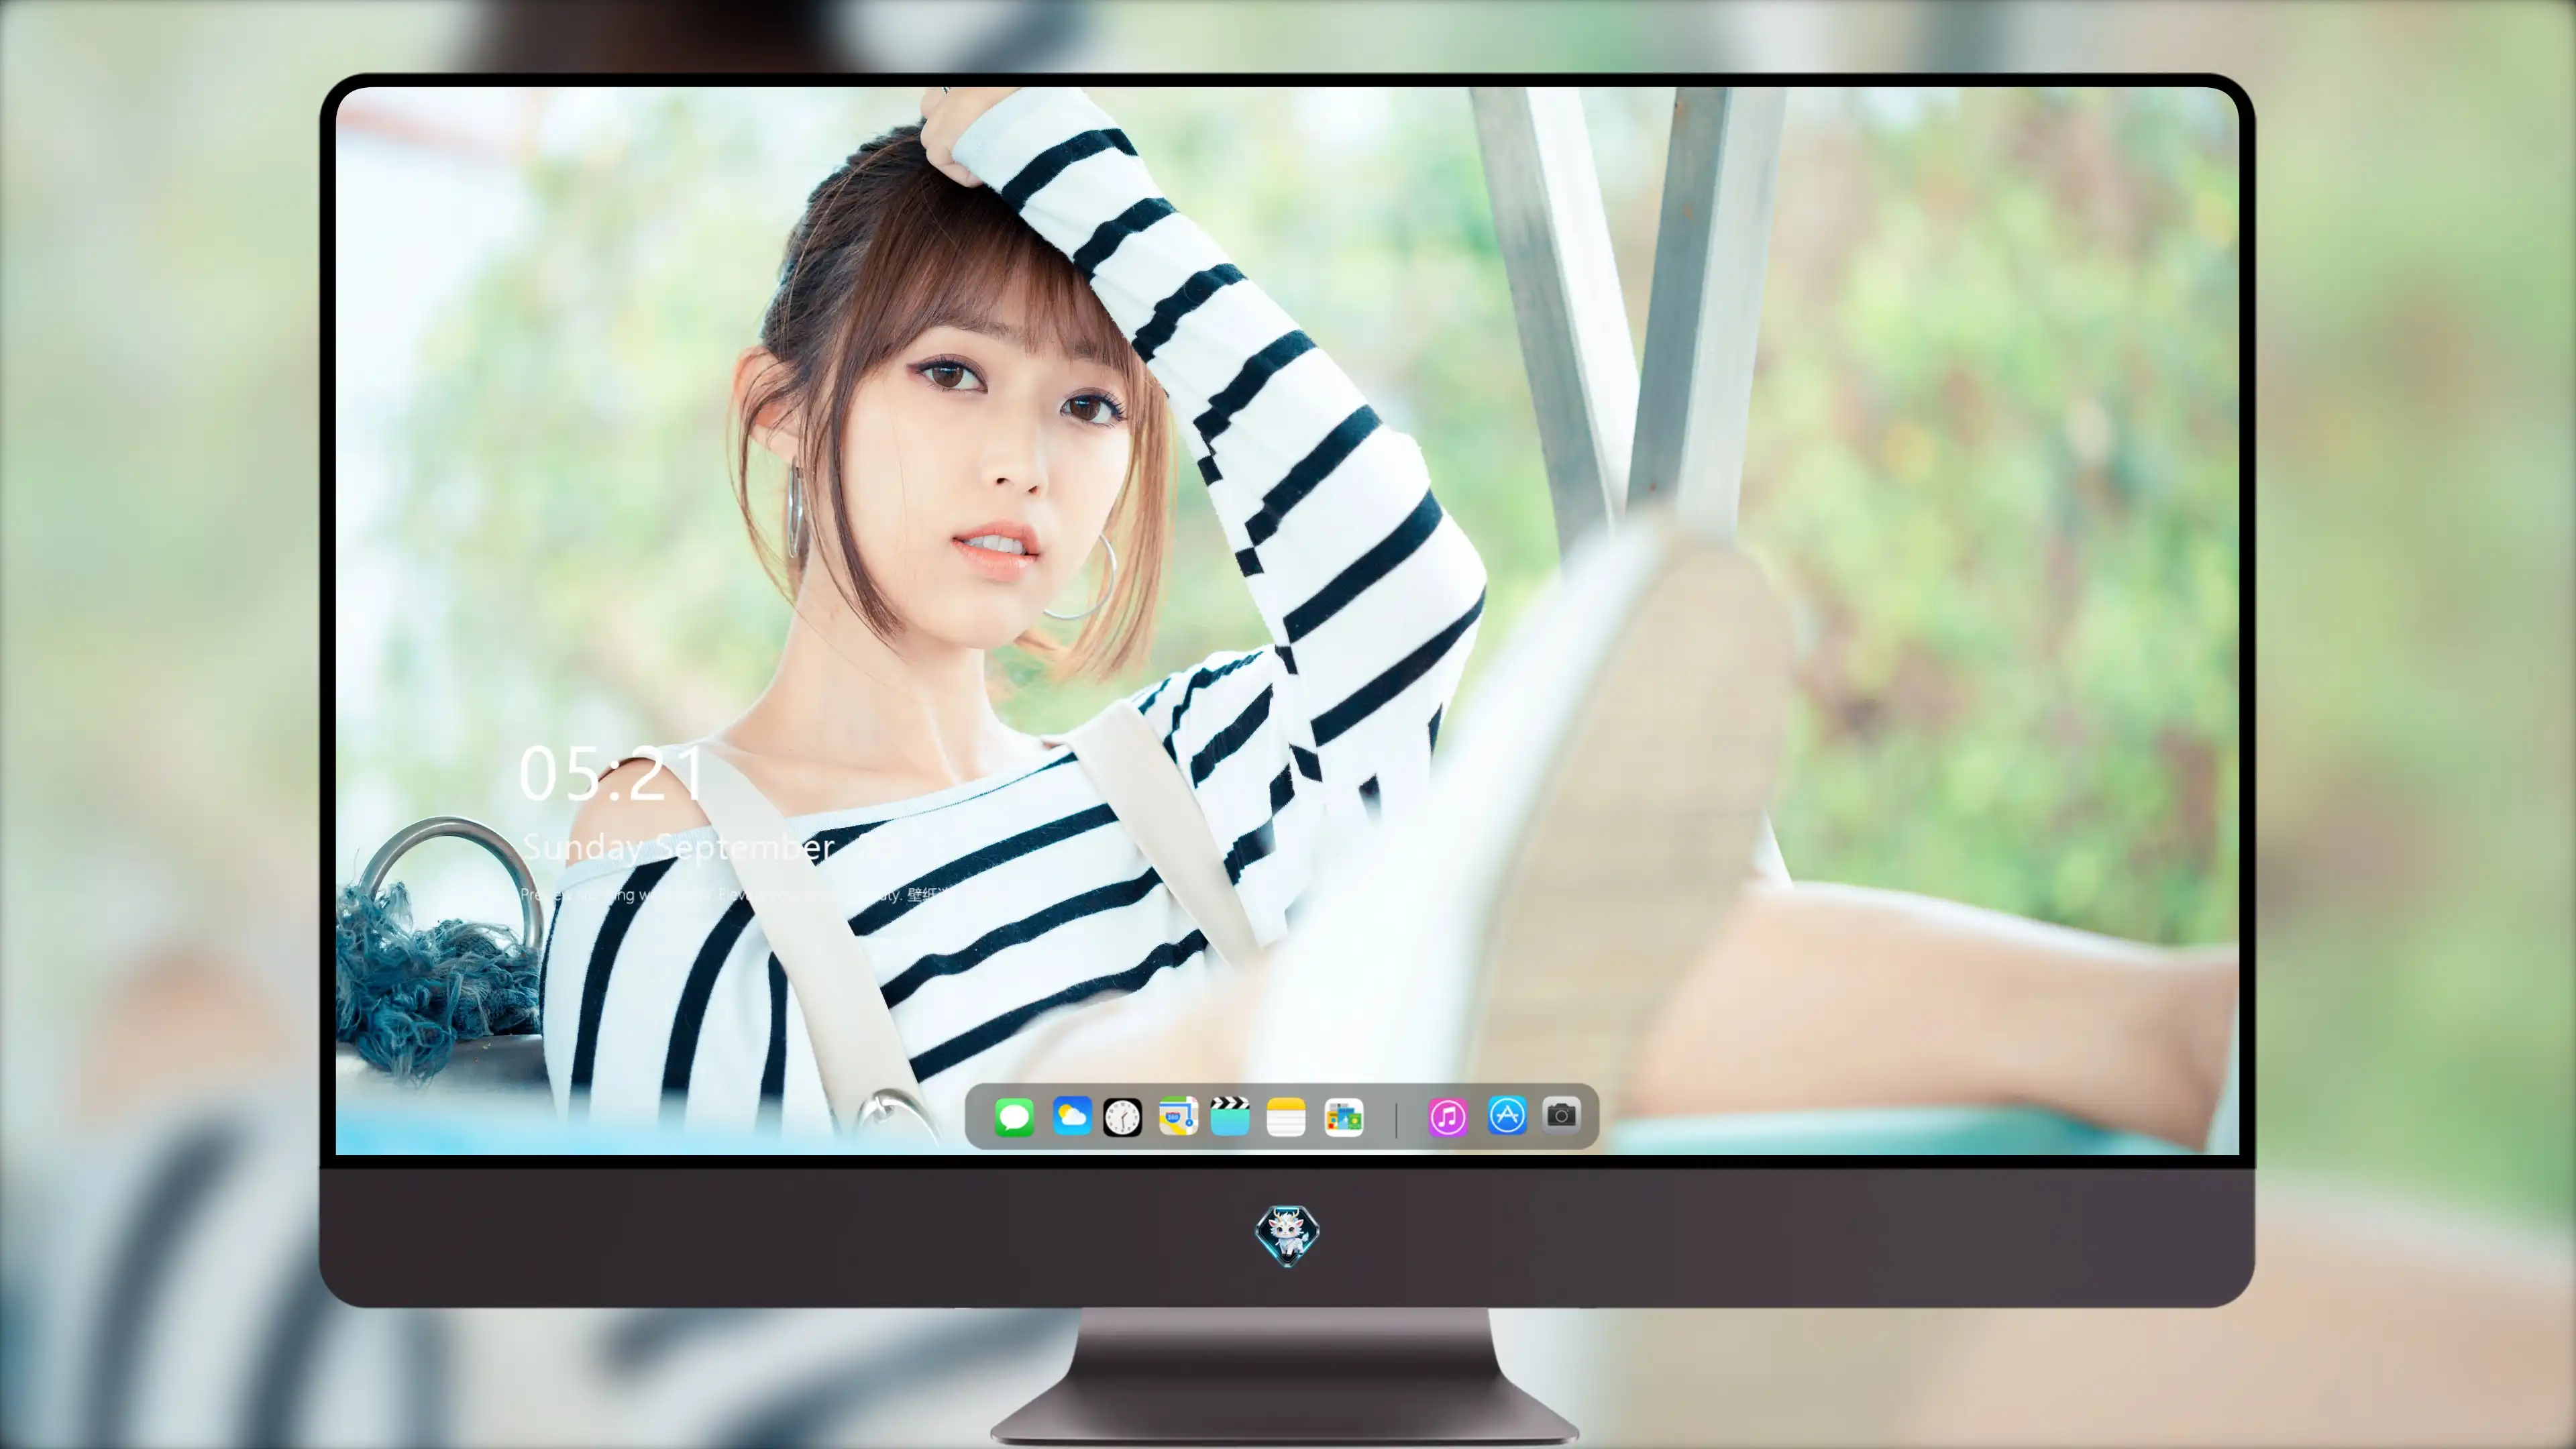
Task: Open the Messages app in the dock
Action: [x=1014, y=1117]
